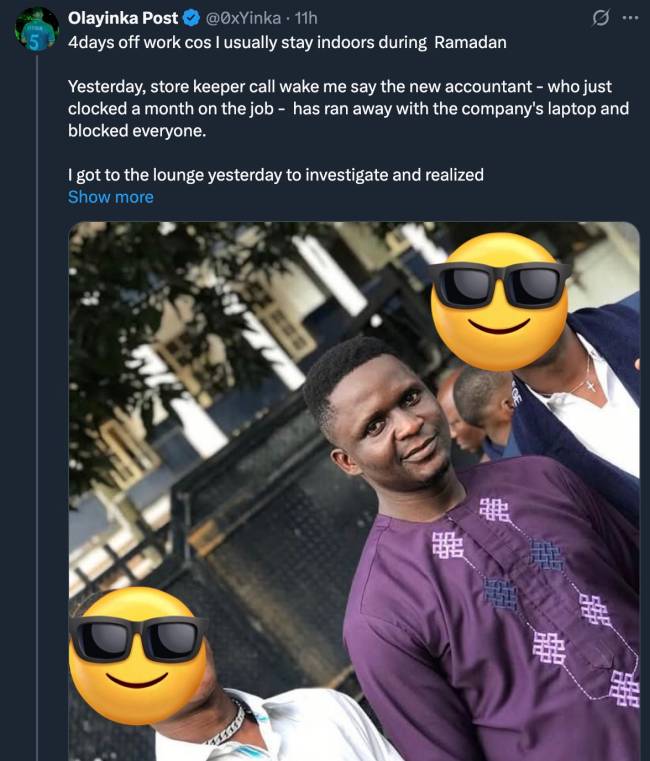Click the Grok icon beside More options

(x=601, y=18)
